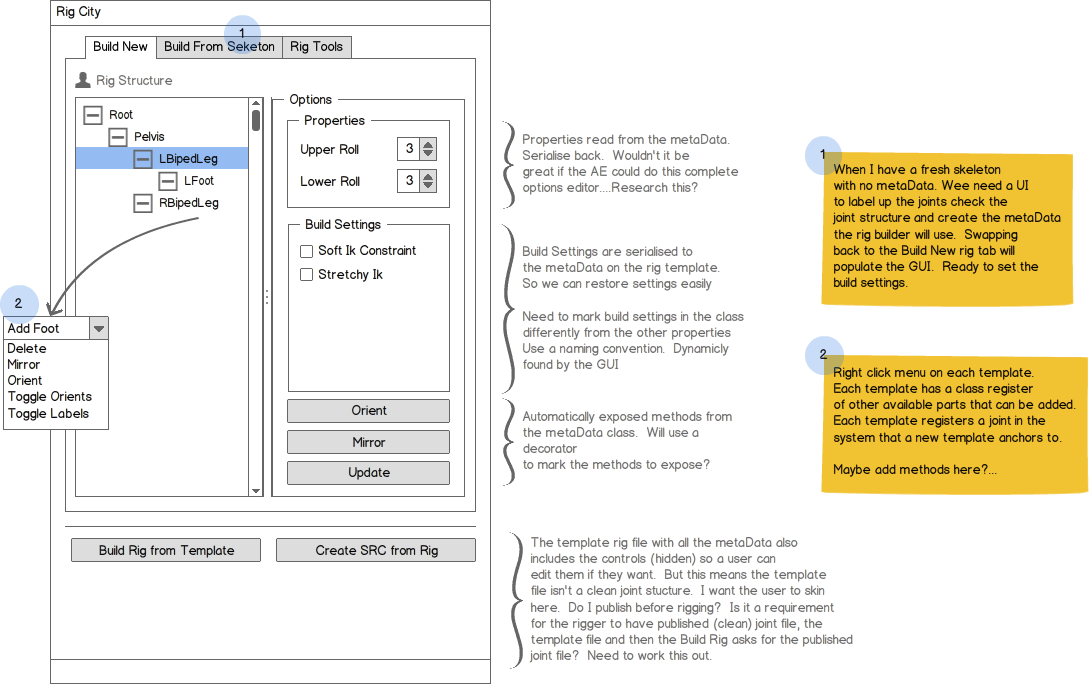Collapse the LBipedLeg node box
The width and height of the screenshot is (1090, 684).
[143, 159]
